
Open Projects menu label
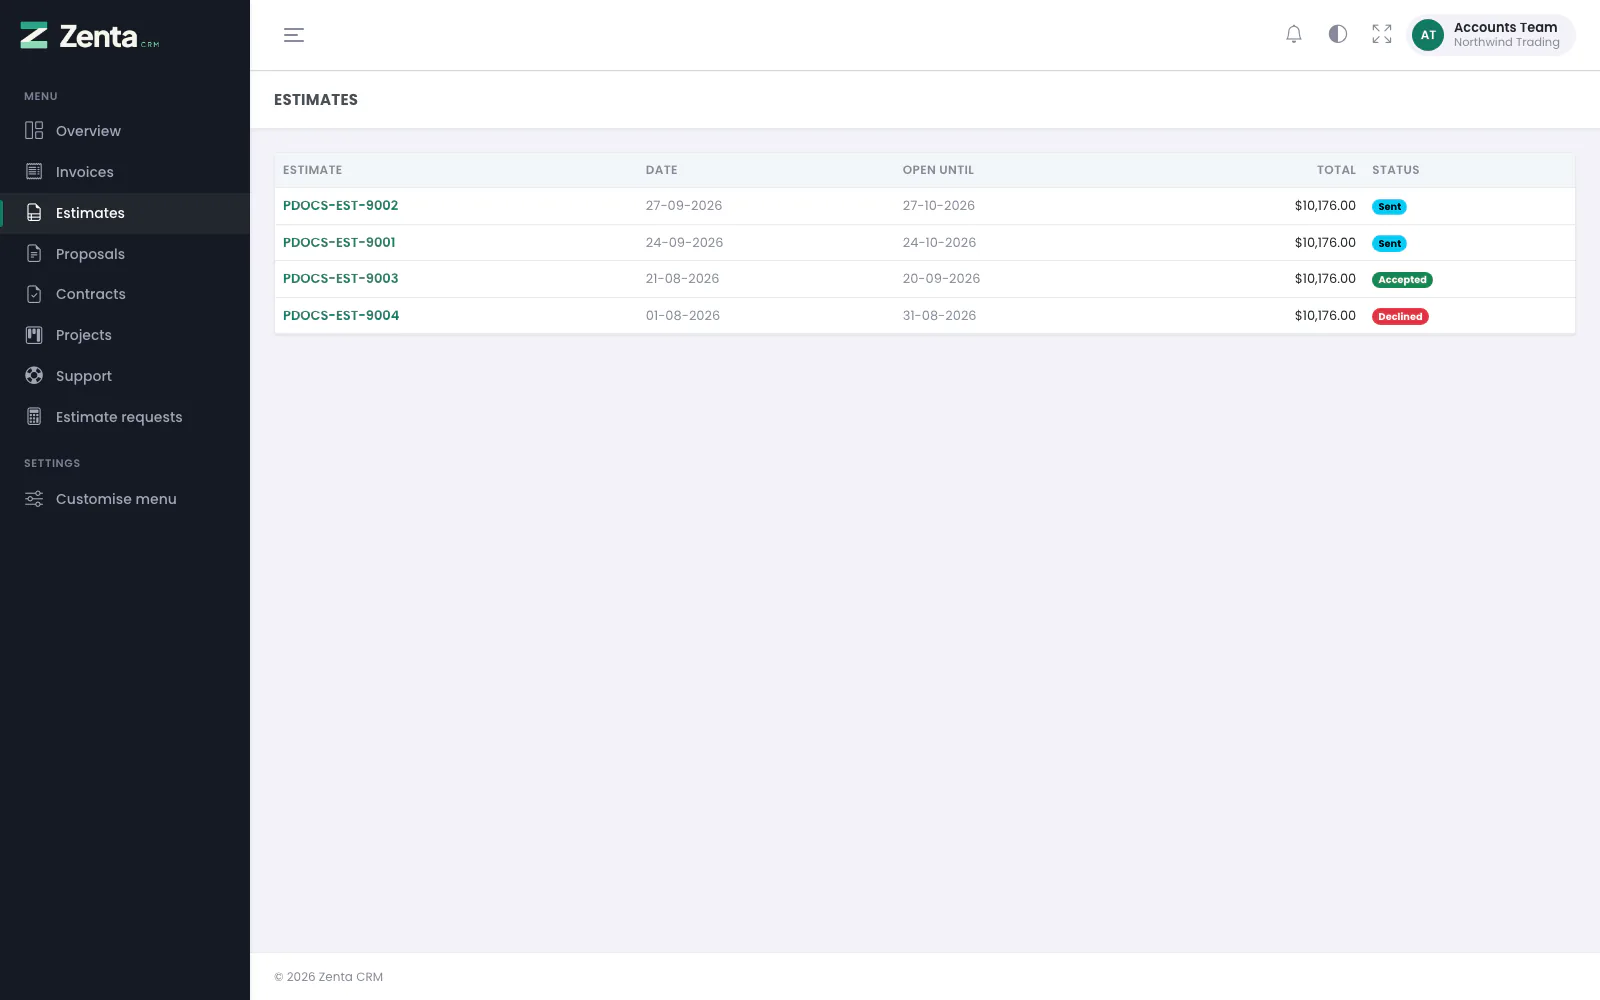84,335
